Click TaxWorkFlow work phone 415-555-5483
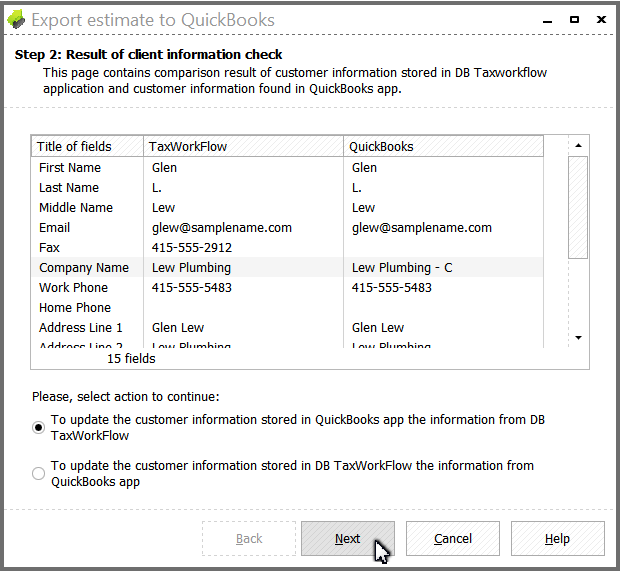The height and width of the screenshot is (571, 621). point(192,287)
